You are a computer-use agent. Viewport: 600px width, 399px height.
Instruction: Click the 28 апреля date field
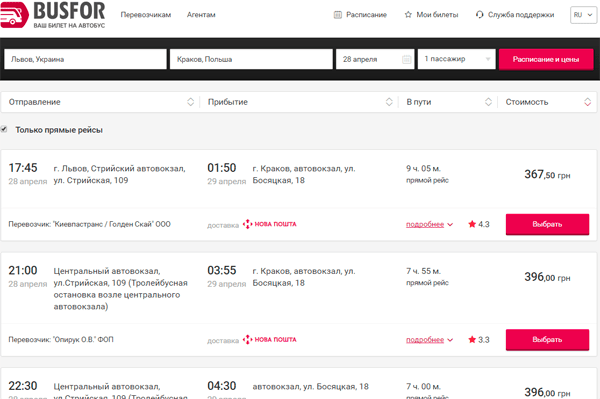(375, 59)
